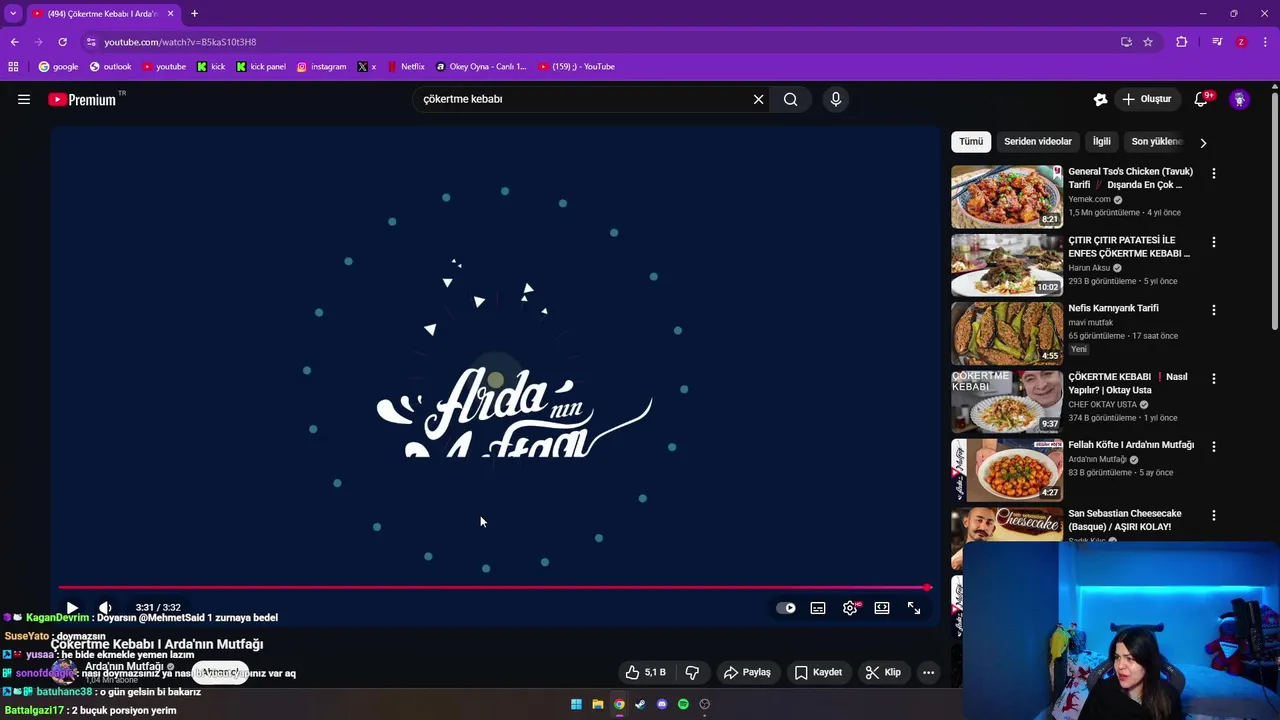The height and width of the screenshot is (720, 1280).
Task: Select the Son yüklenenler chip
Action: click(1157, 142)
